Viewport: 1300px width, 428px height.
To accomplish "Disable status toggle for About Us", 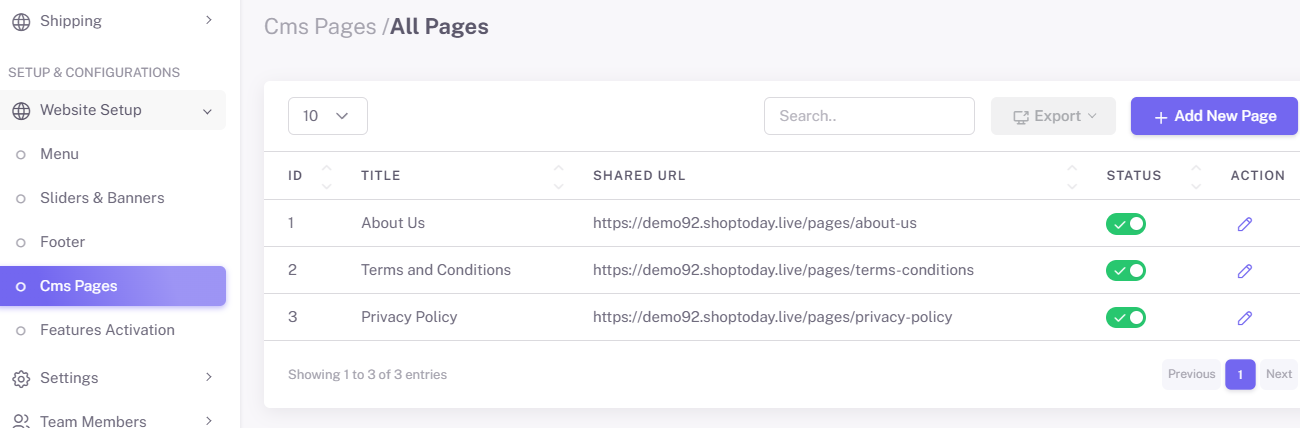I will (1126, 224).
